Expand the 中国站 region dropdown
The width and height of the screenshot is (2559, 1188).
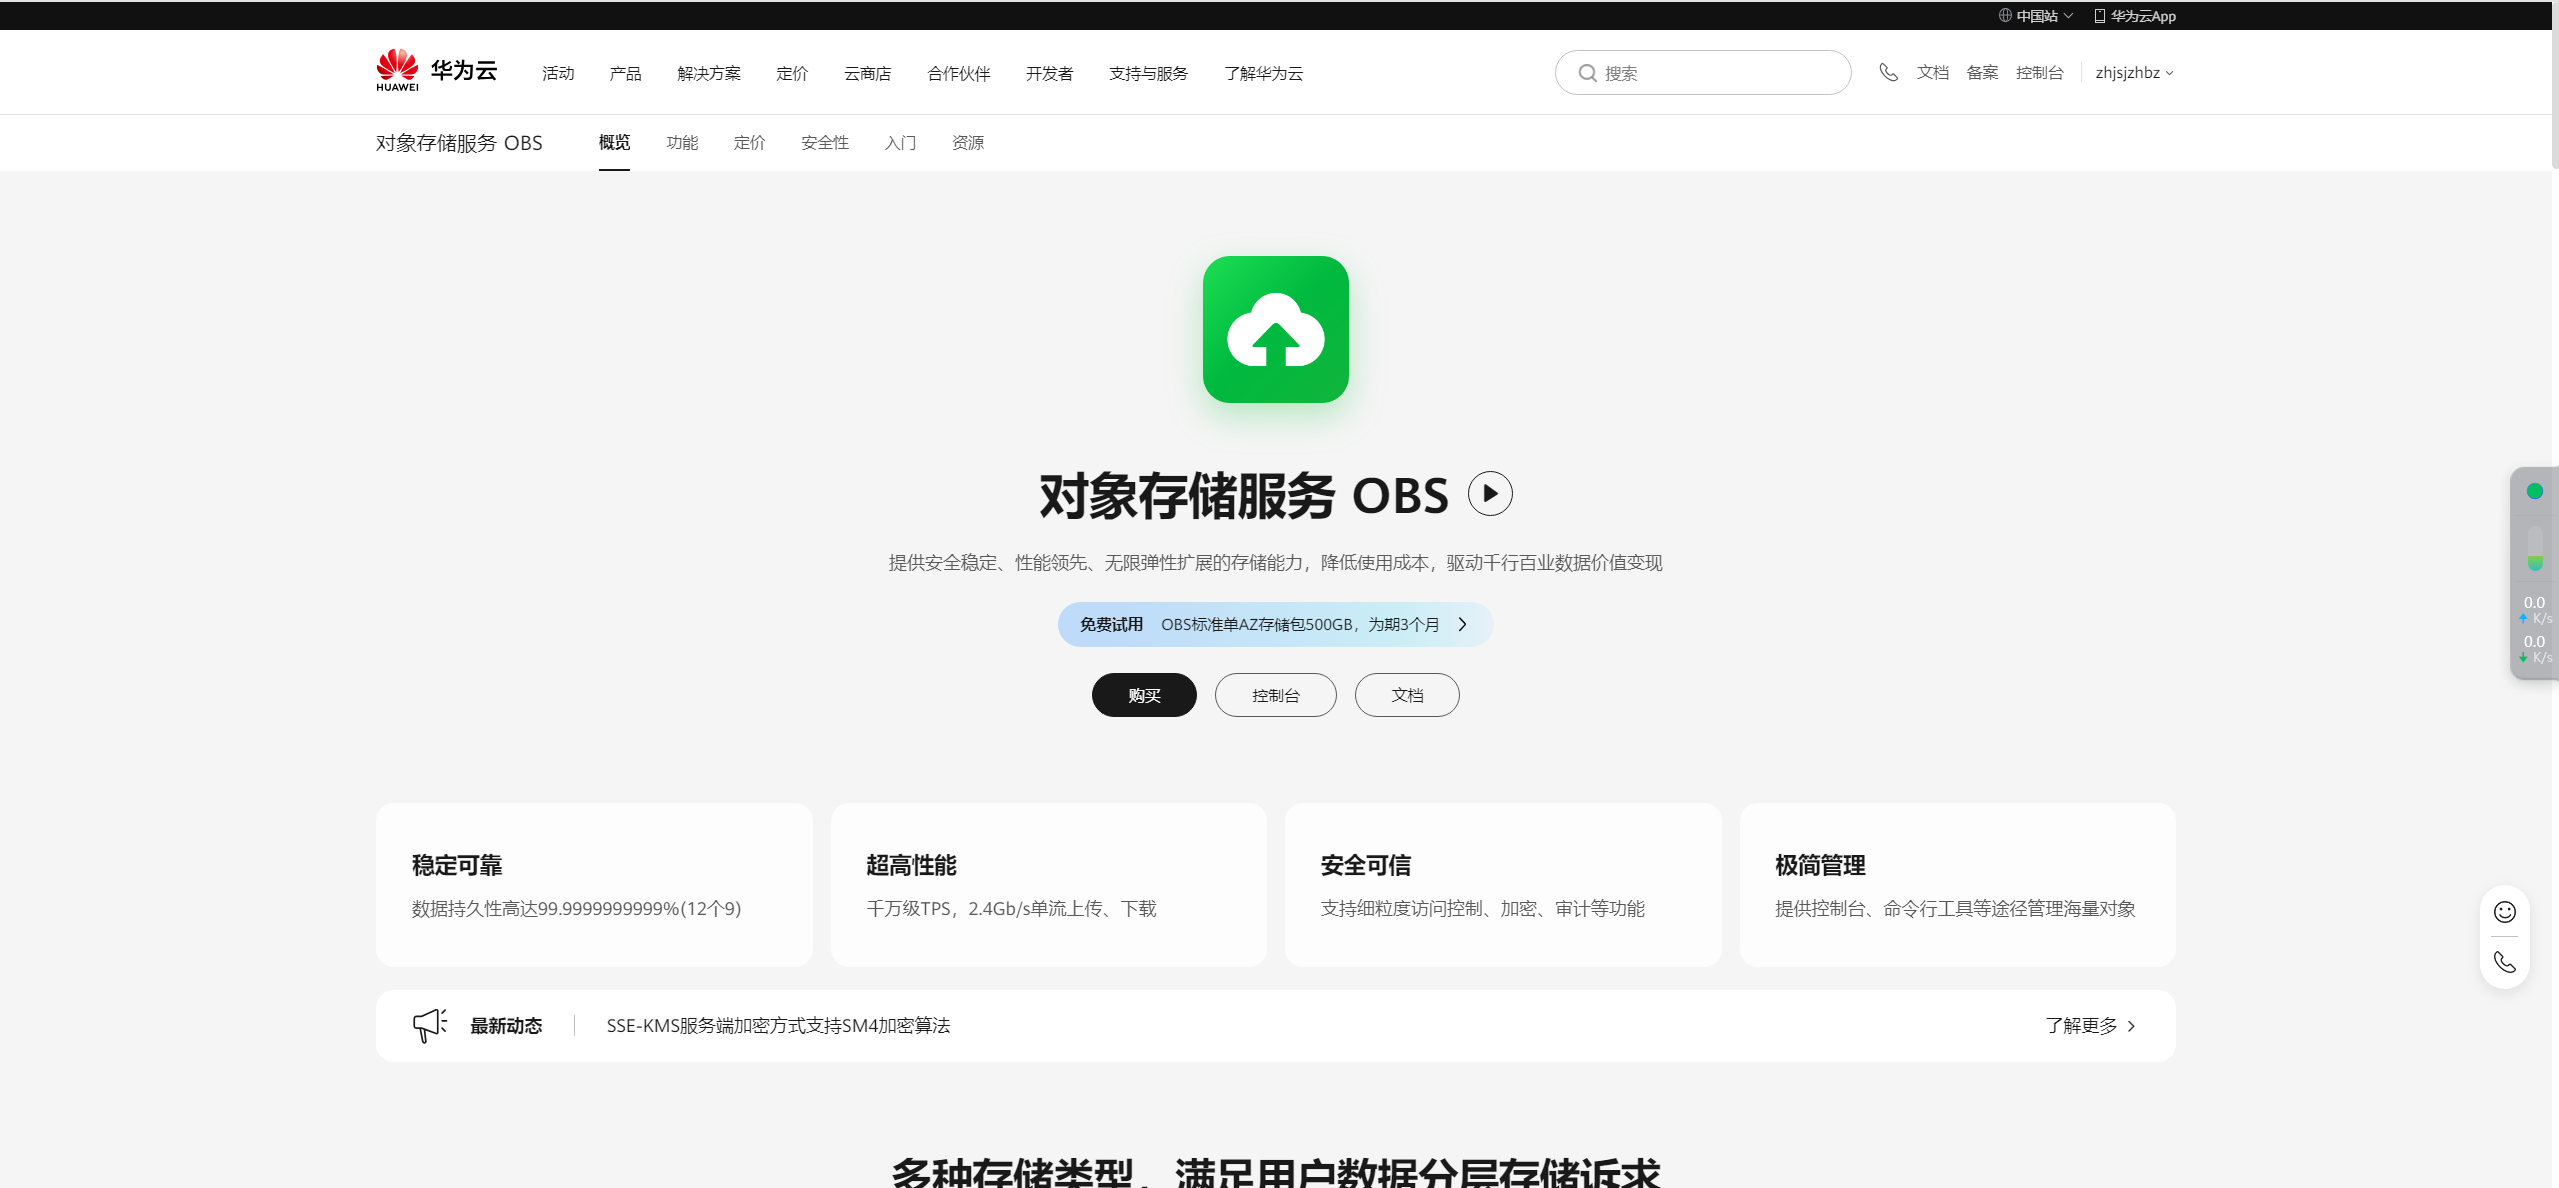click(2036, 16)
